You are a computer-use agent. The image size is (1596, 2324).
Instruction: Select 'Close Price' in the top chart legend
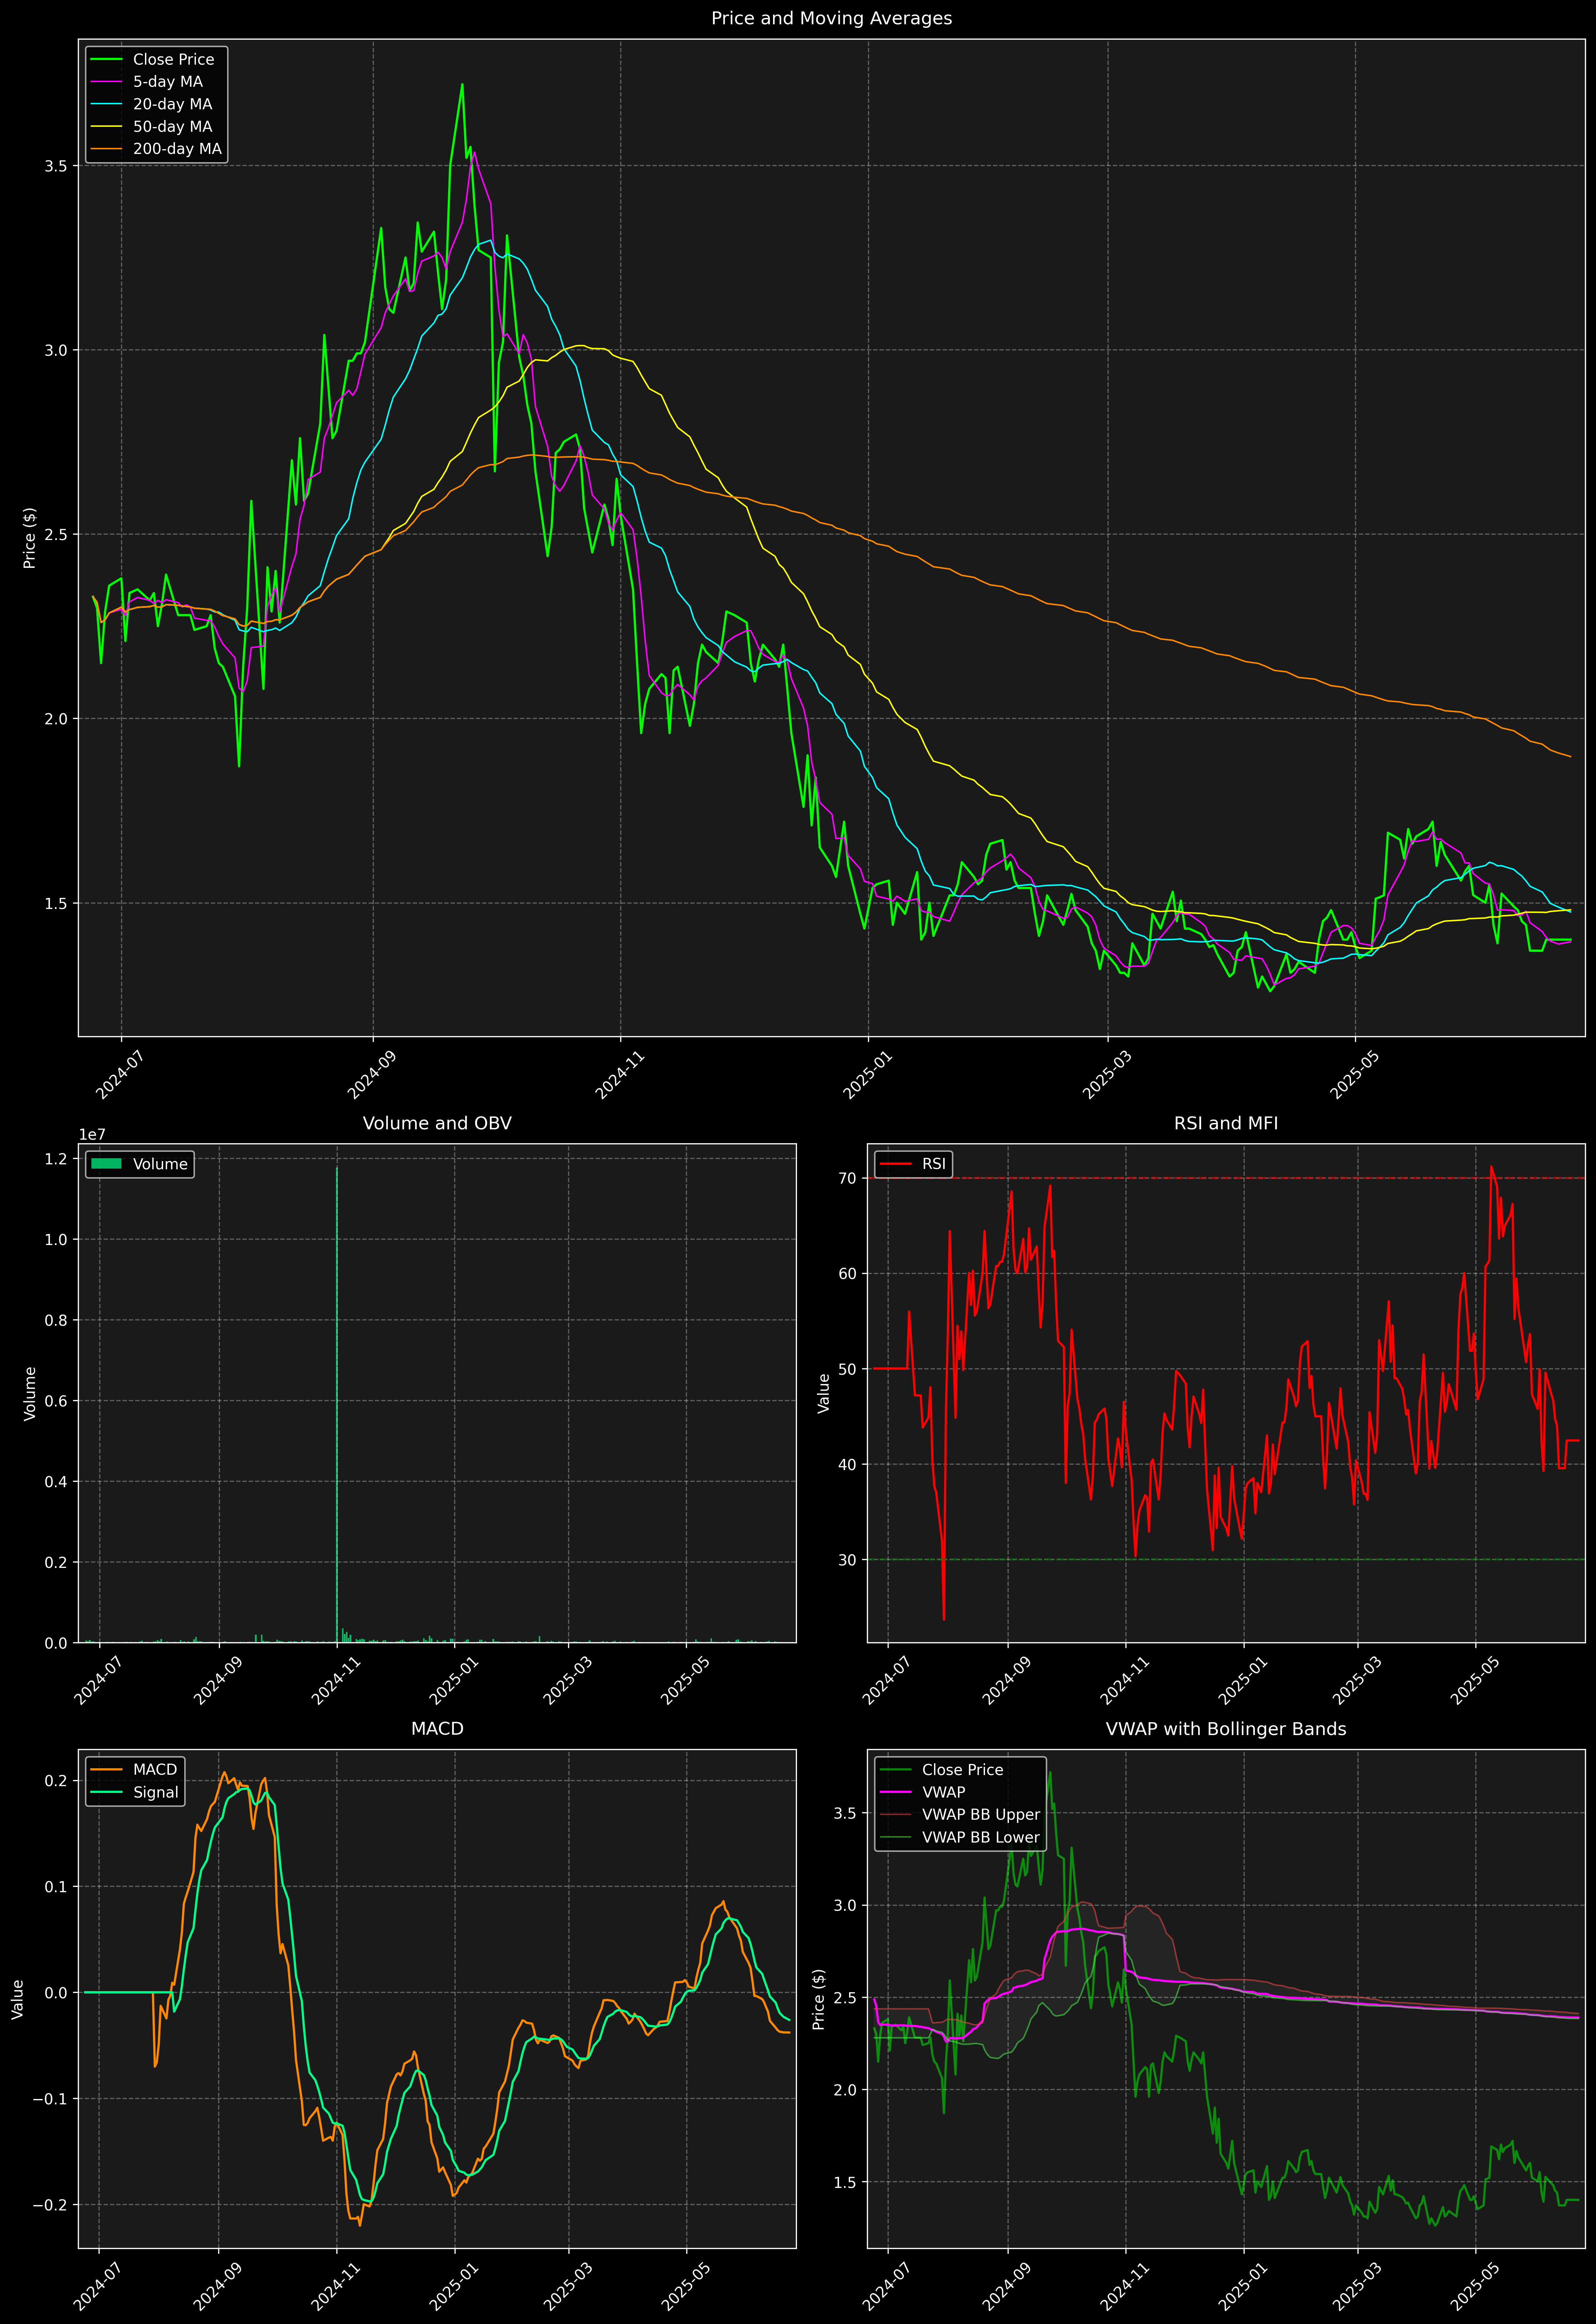[173, 60]
